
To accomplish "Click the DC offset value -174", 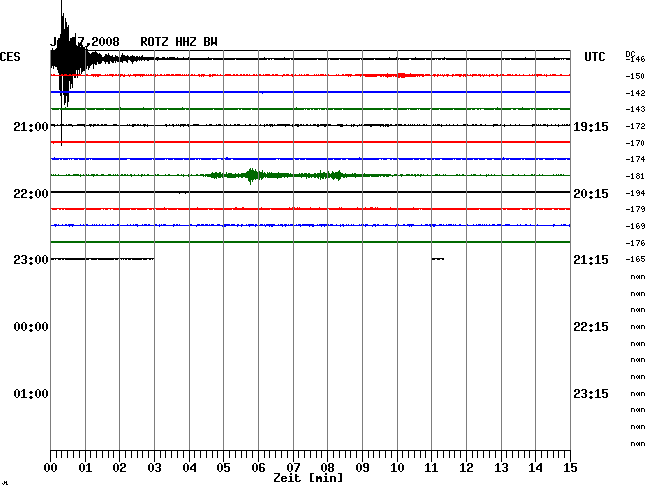I will [x=635, y=159].
